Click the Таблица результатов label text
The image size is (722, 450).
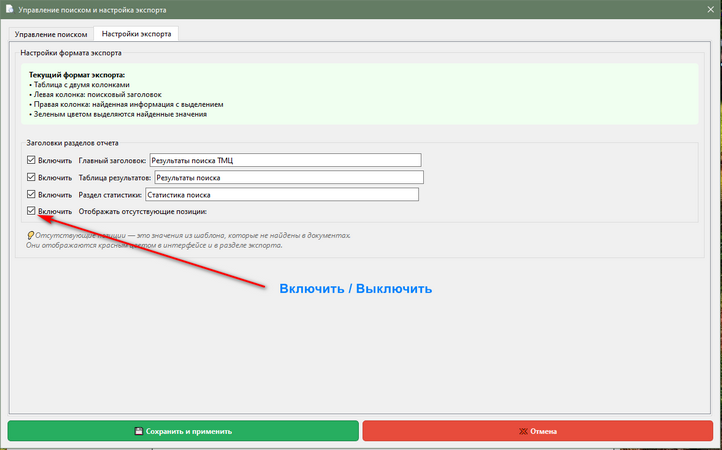115,178
